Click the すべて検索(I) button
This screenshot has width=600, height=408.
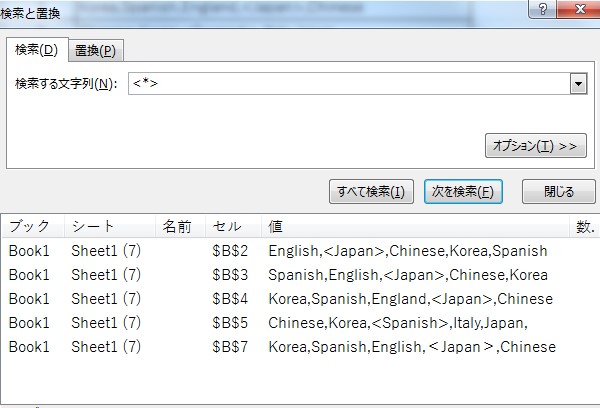(371, 191)
